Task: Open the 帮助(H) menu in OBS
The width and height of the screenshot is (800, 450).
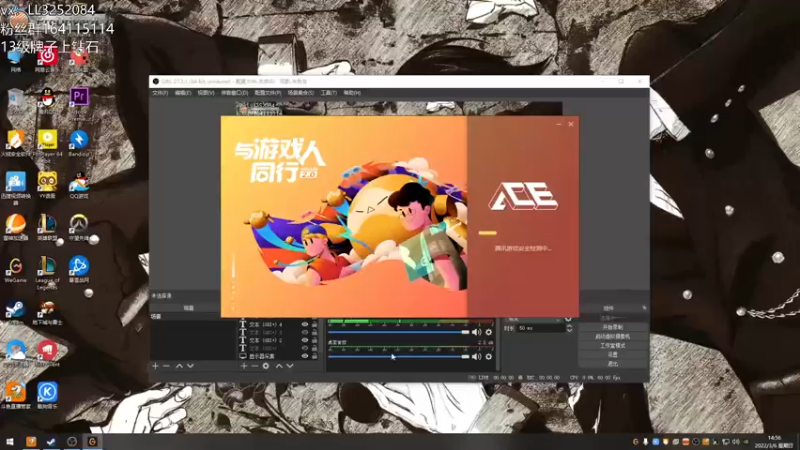Action: (x=352, y=93)
